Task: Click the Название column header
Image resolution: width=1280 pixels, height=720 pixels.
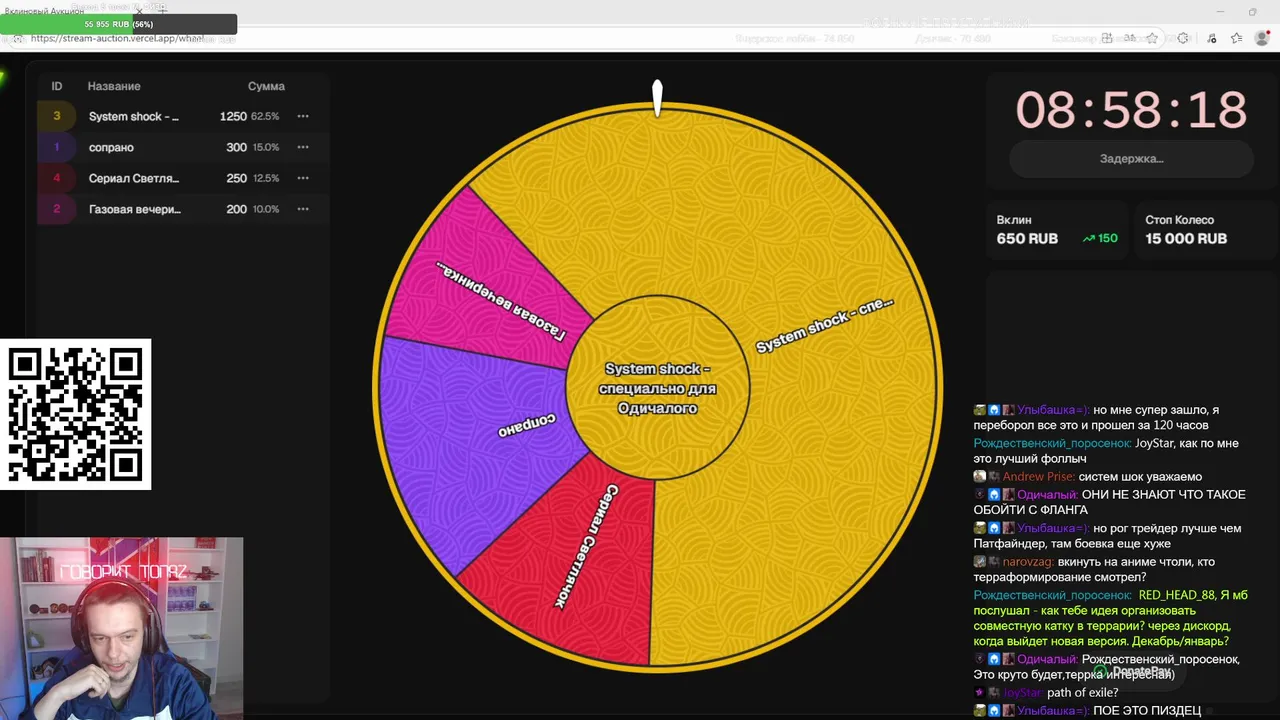Action: coord(114,86)
